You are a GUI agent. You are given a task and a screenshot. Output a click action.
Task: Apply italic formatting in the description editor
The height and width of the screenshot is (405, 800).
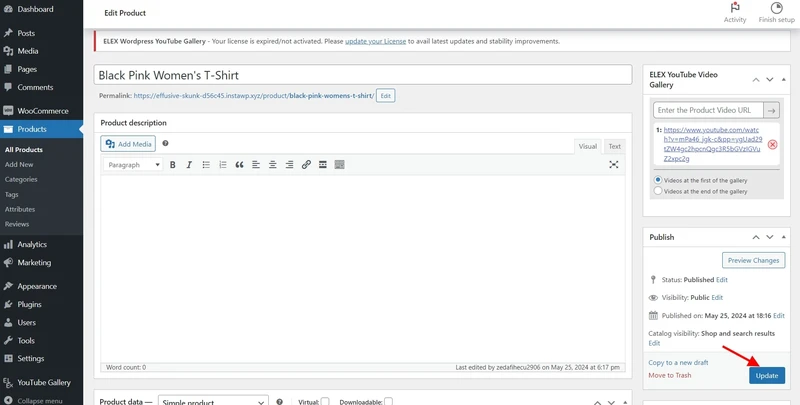point(189,165)
